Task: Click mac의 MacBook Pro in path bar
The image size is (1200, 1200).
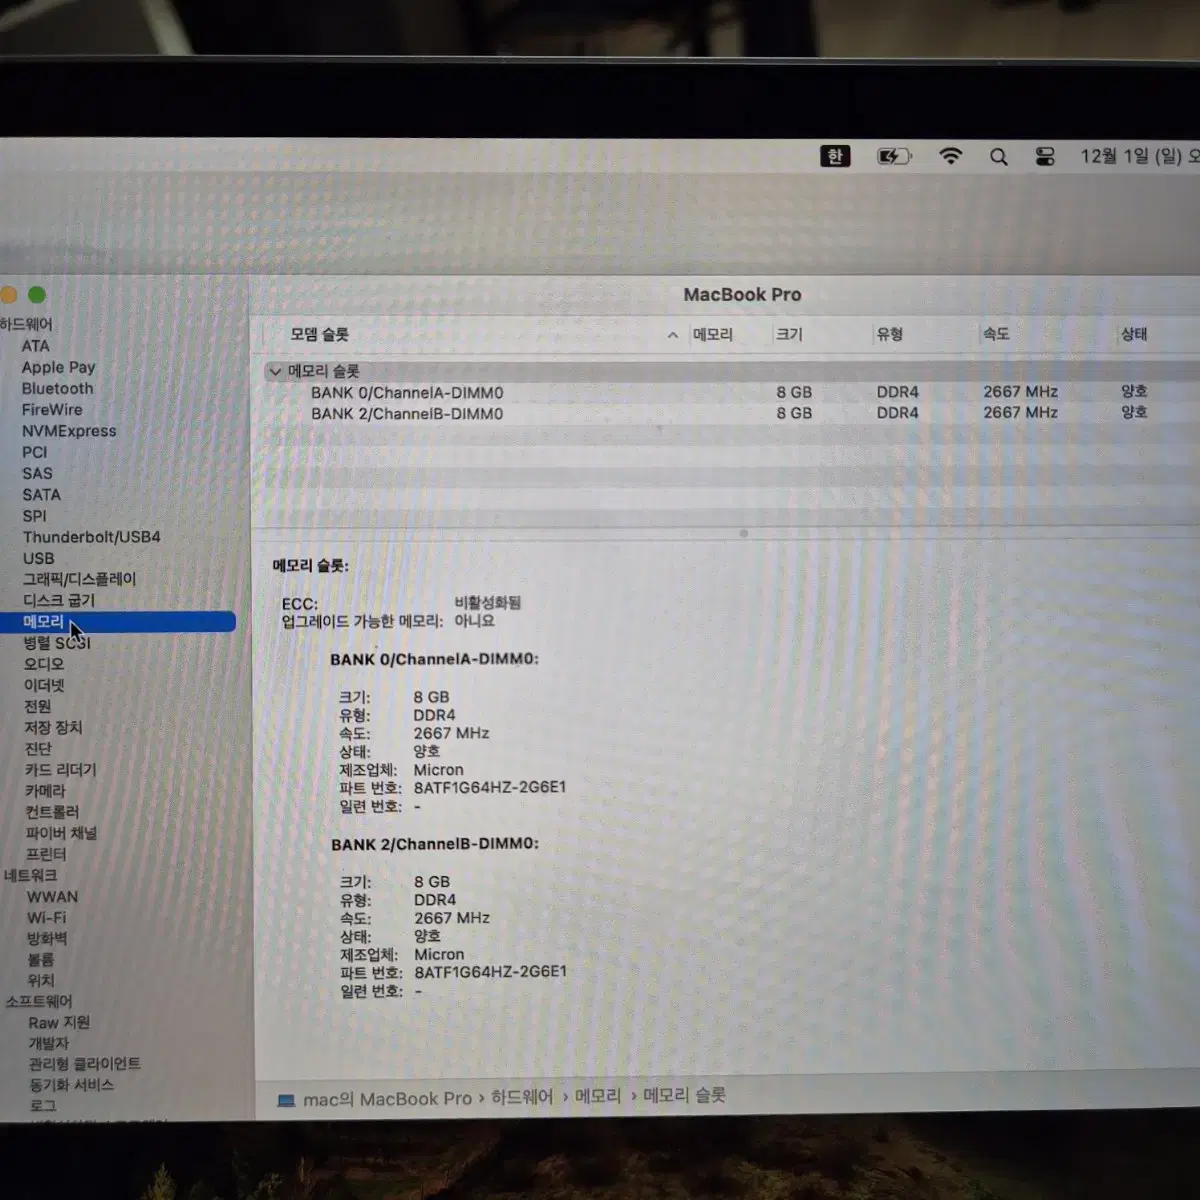Action: (375, 1099)
